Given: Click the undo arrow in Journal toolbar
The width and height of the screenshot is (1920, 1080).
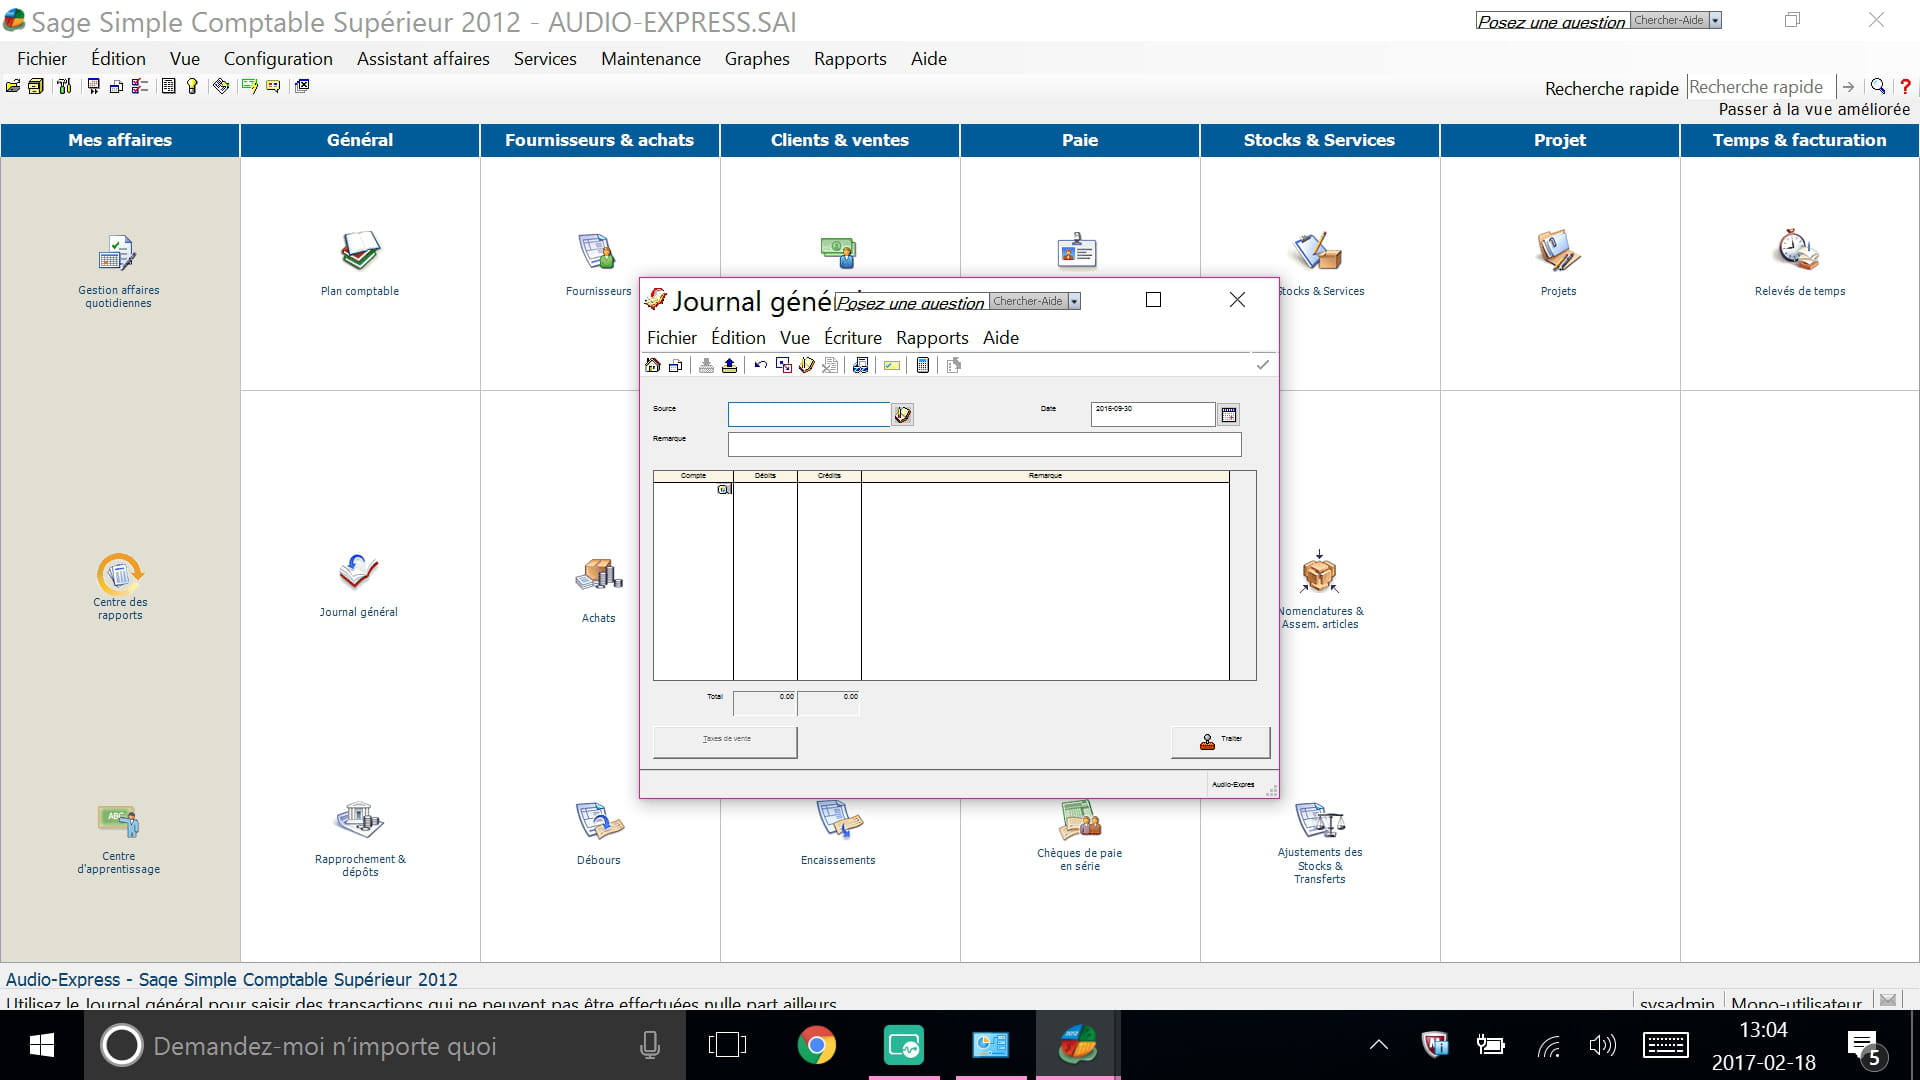Looking at the screenshot, I should [760, 365].
